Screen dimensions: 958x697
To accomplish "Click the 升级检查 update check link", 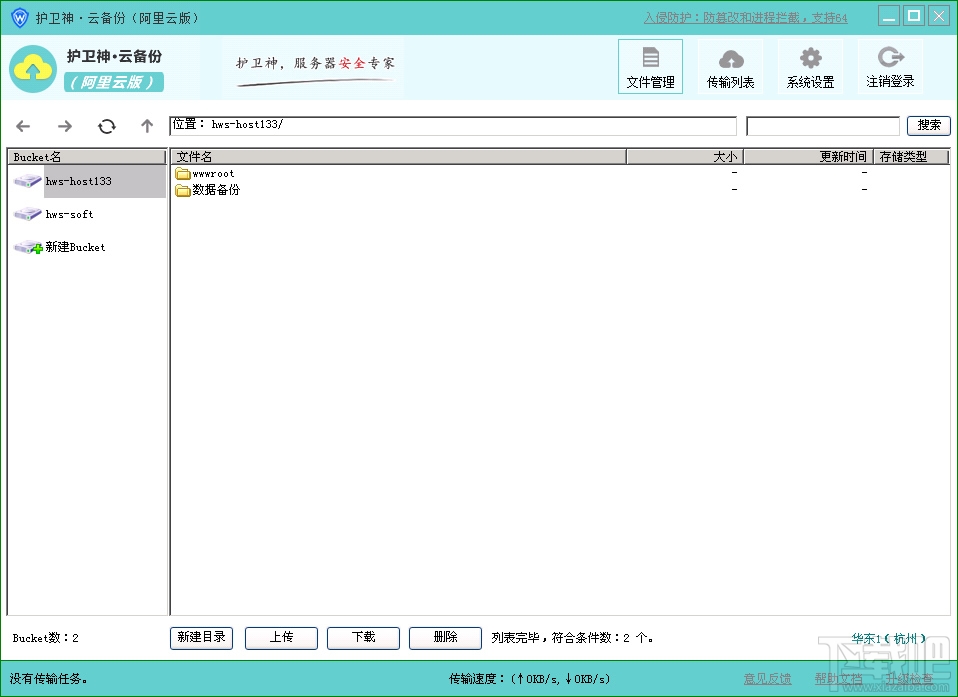I will [x=910, y=678].
